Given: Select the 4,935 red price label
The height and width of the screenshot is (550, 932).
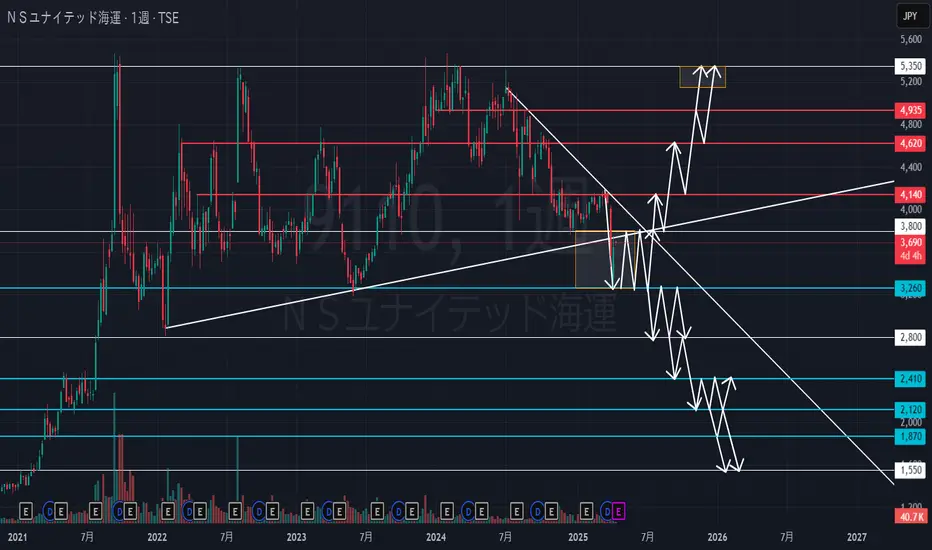Looking at the screenshot, I should point(910,110).
